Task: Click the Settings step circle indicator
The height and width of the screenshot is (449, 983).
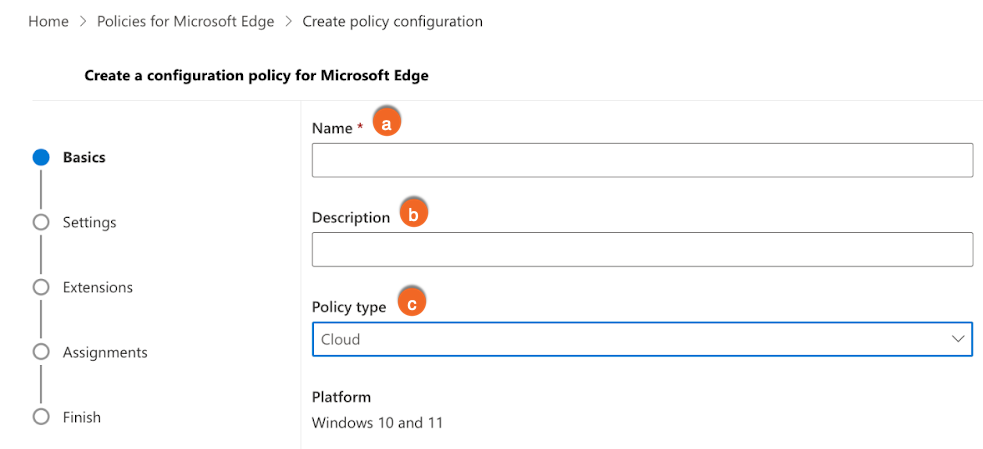Action: tap(41, 222)
